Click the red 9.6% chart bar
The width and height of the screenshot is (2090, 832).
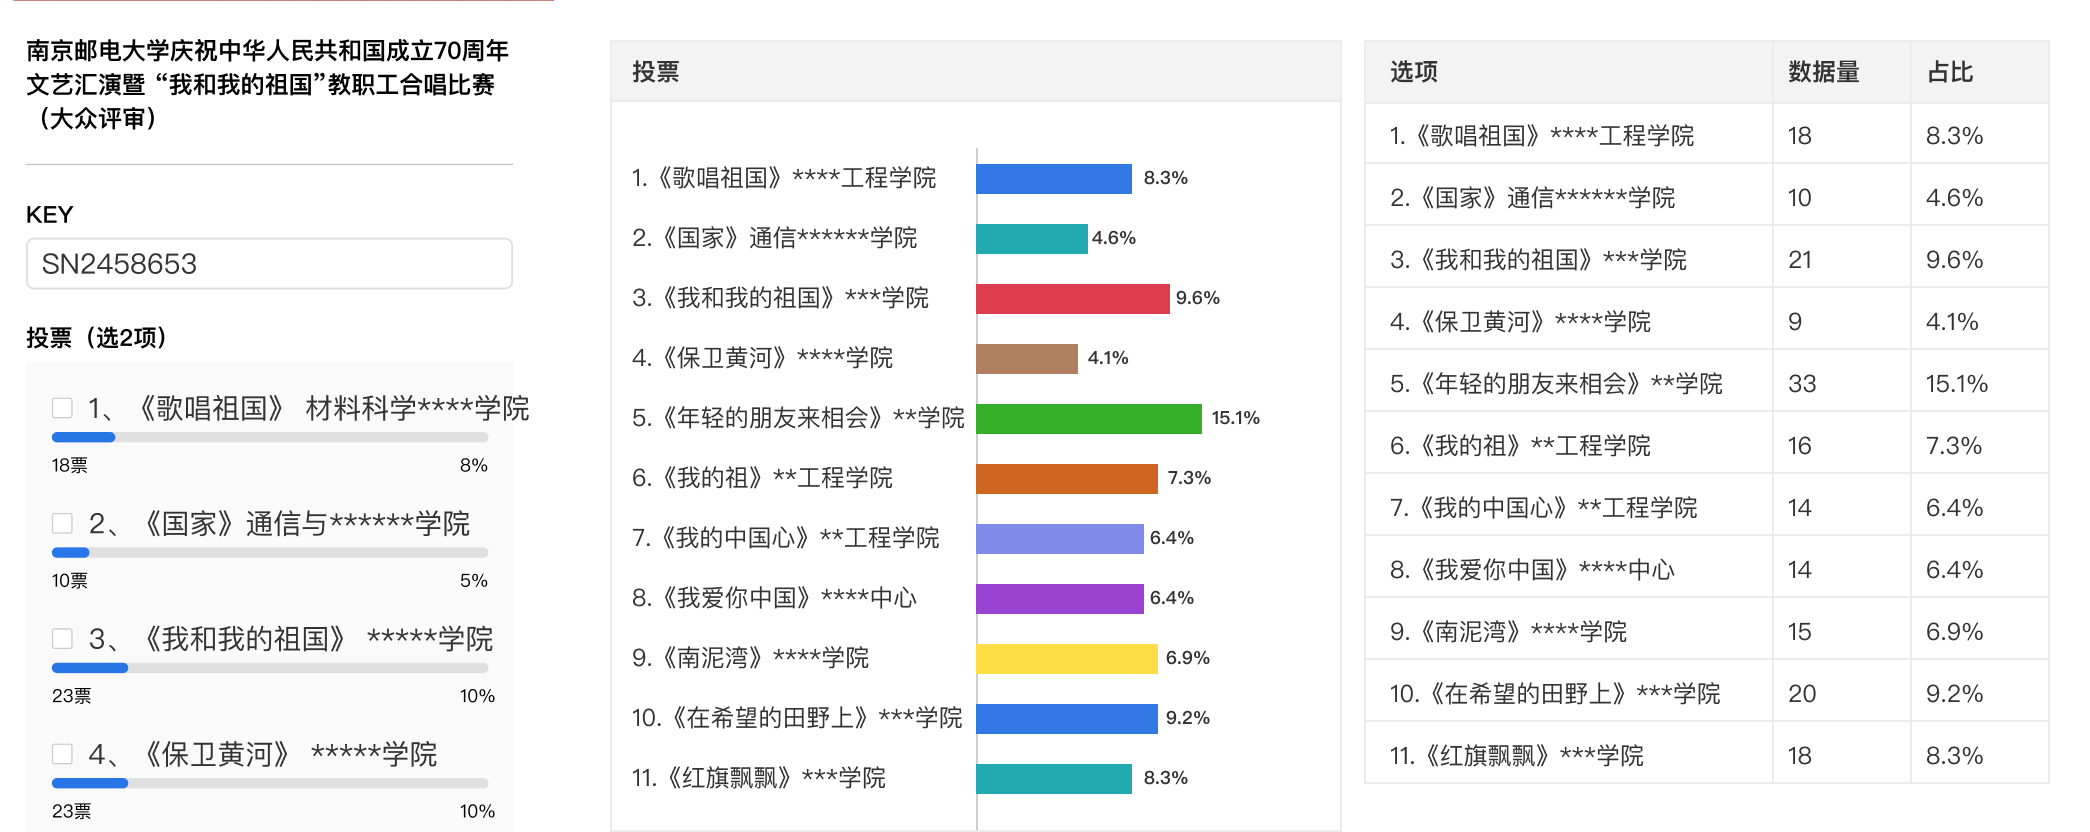(1073, 299)
